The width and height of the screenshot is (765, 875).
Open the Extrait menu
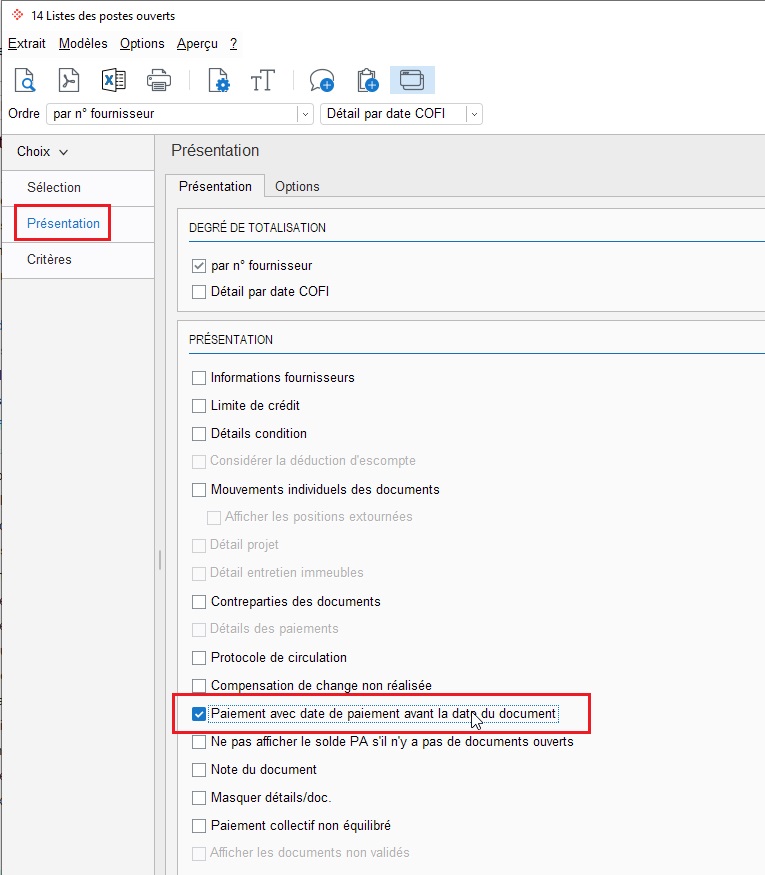pyautogui.click(x=27, y=44)
